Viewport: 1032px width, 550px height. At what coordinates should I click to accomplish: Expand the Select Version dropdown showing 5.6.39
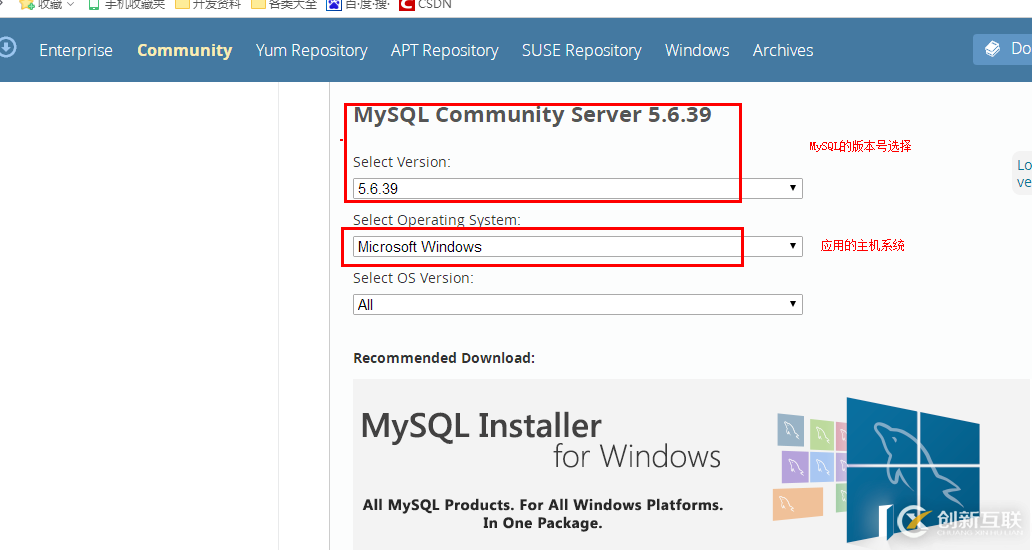pos(577,189)
